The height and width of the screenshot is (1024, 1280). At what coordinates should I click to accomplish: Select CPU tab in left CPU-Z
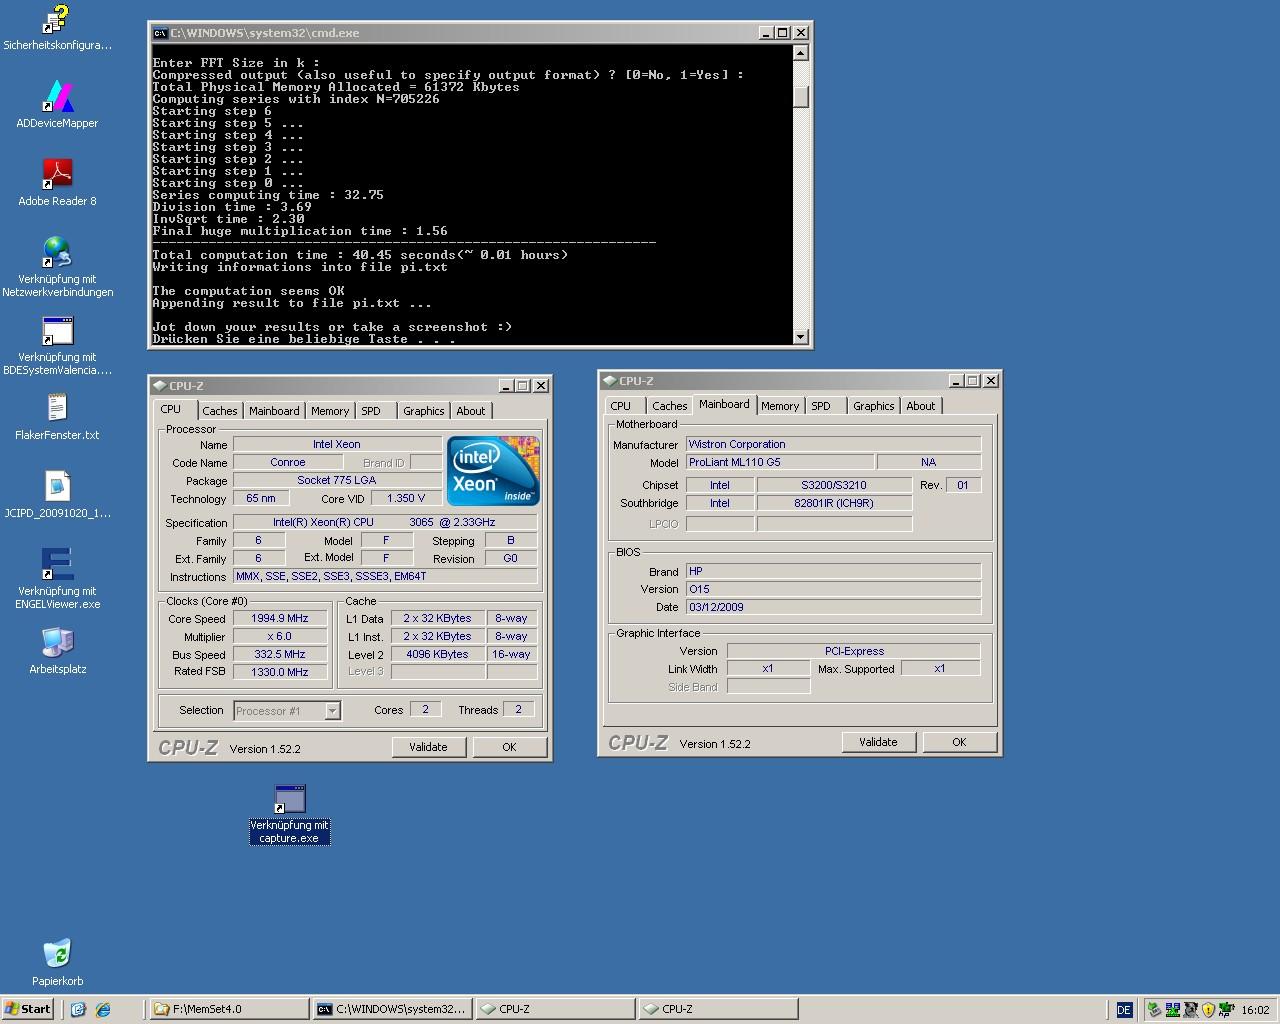point(171,409)
